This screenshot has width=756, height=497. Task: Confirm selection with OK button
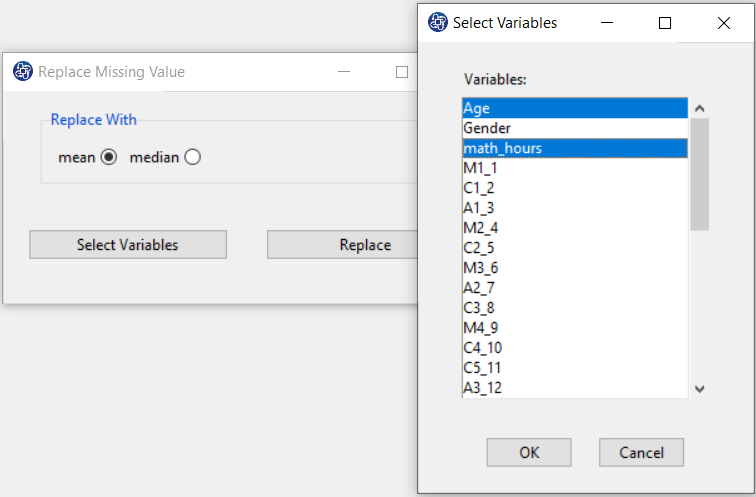[529, 452]
